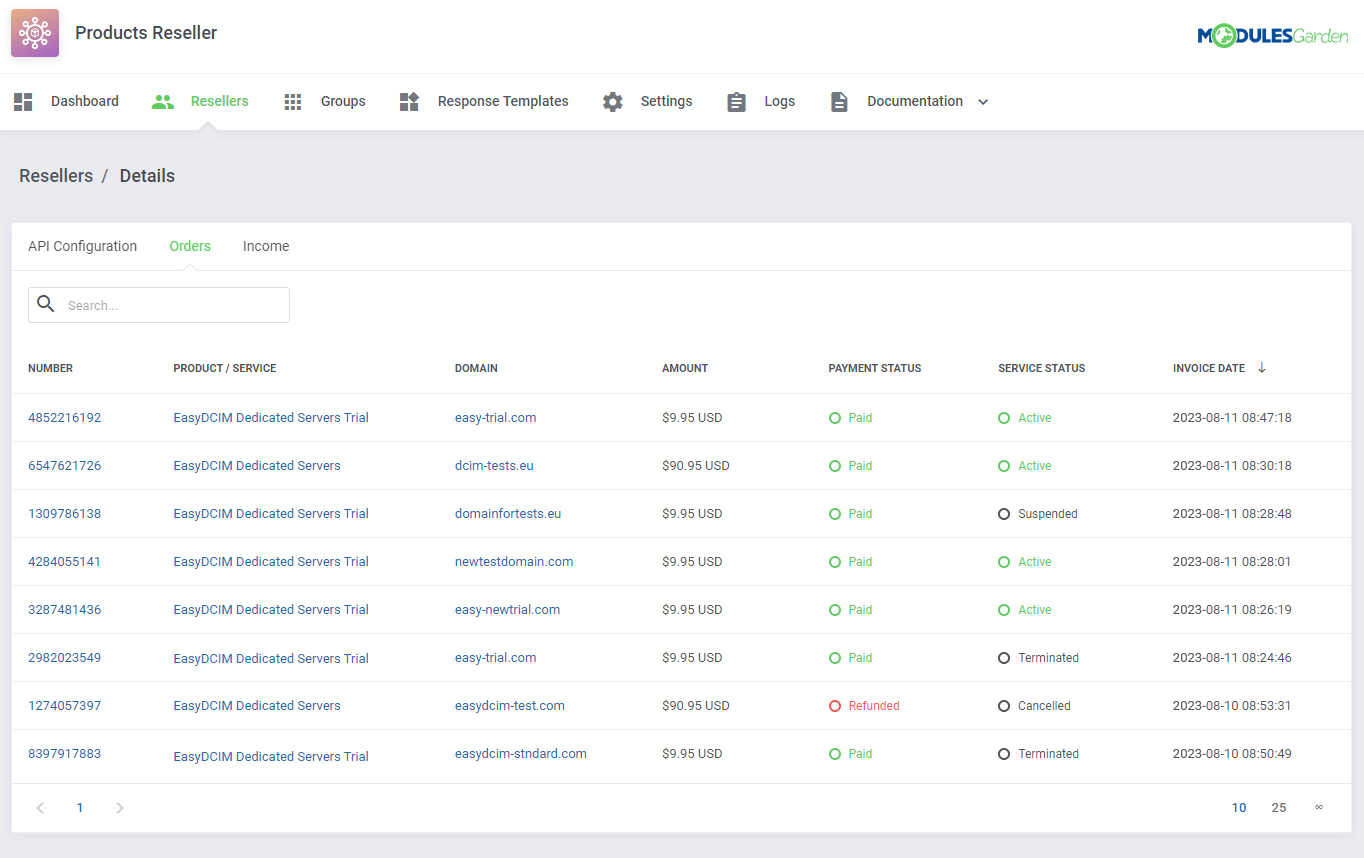
Task: Click invoice date 2023-08-10 08:50:49
Action: pyautogui.click(x=1232, y=754)
